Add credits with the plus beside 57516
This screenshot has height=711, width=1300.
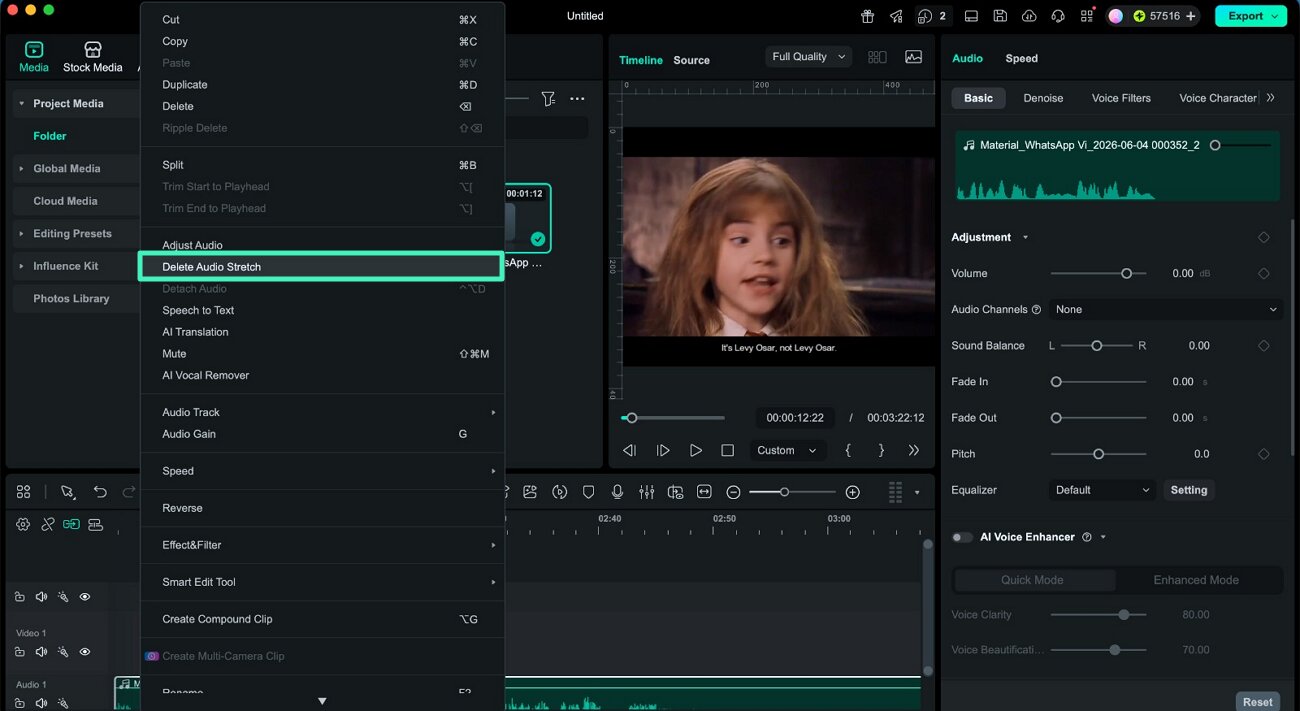coord(1190,16)
